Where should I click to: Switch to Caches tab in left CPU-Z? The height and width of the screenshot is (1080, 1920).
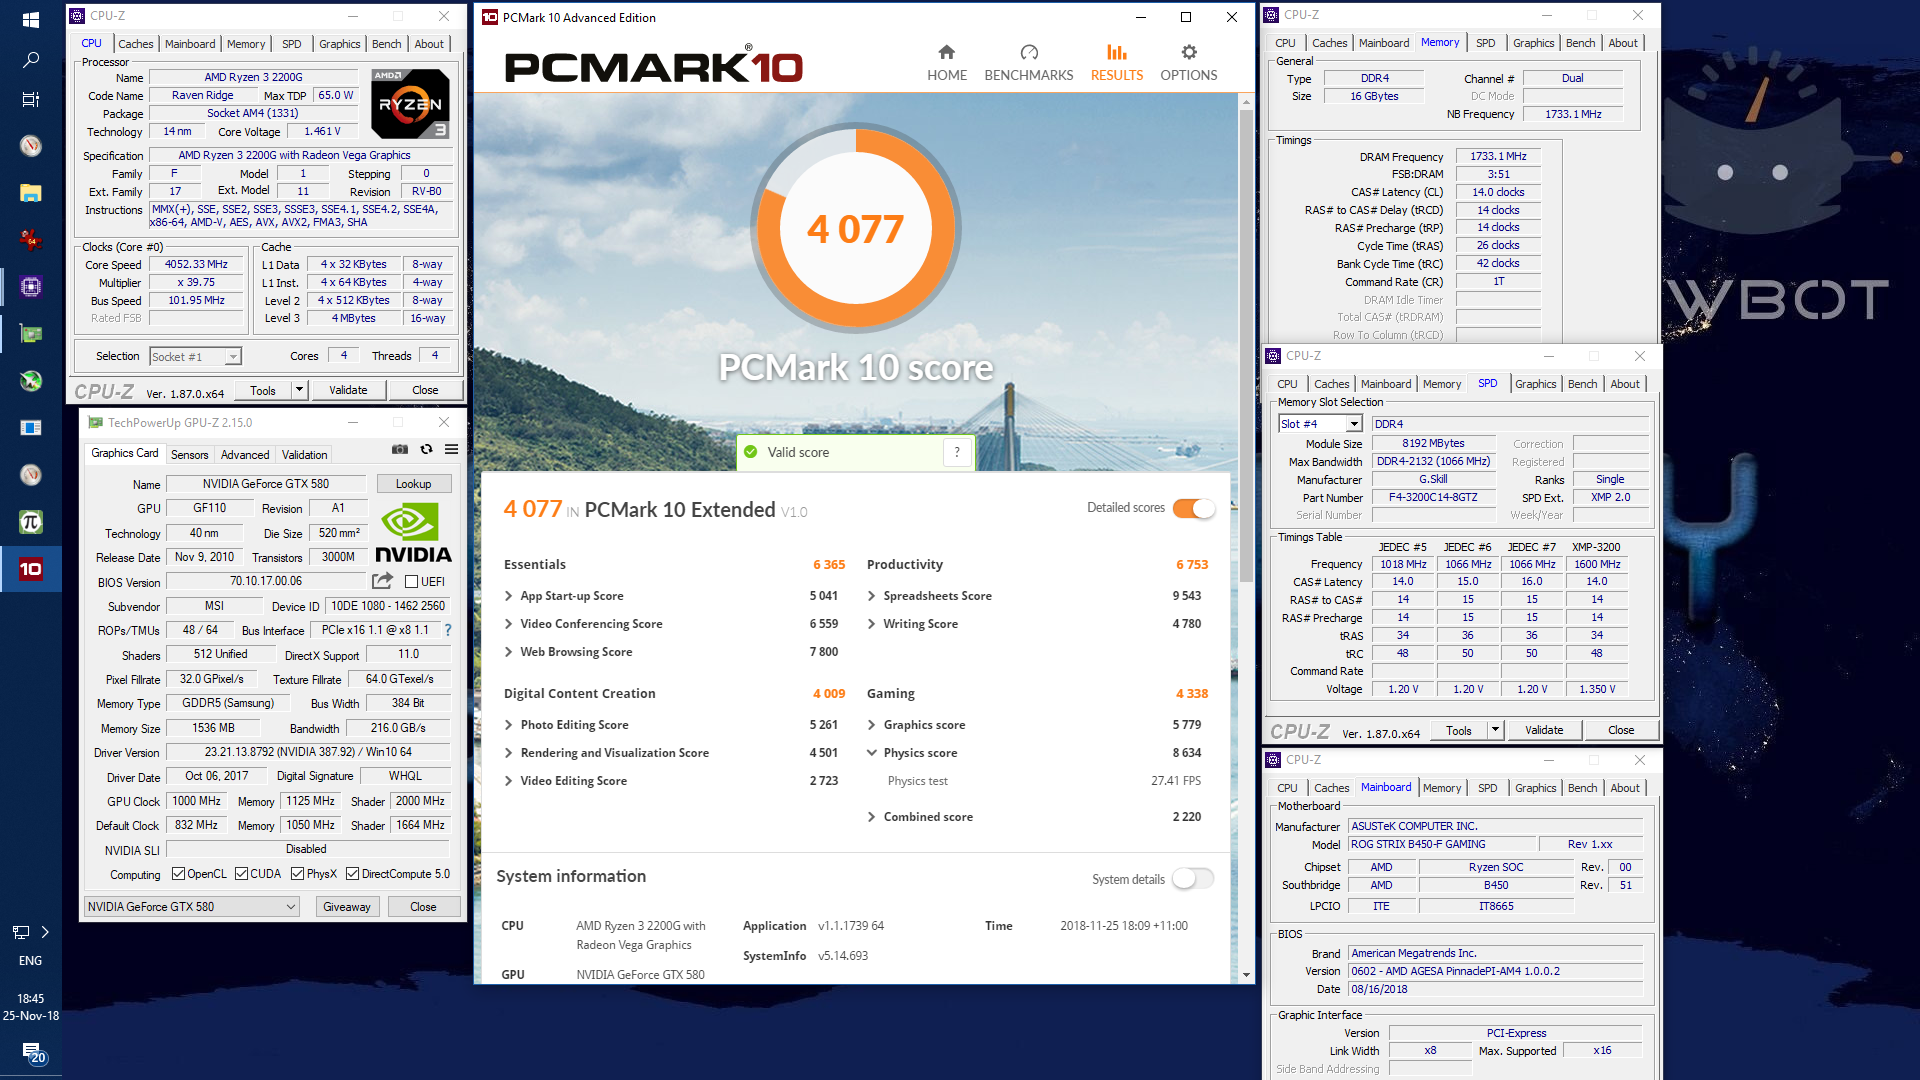pyautogui.click(x=136, y=44)
